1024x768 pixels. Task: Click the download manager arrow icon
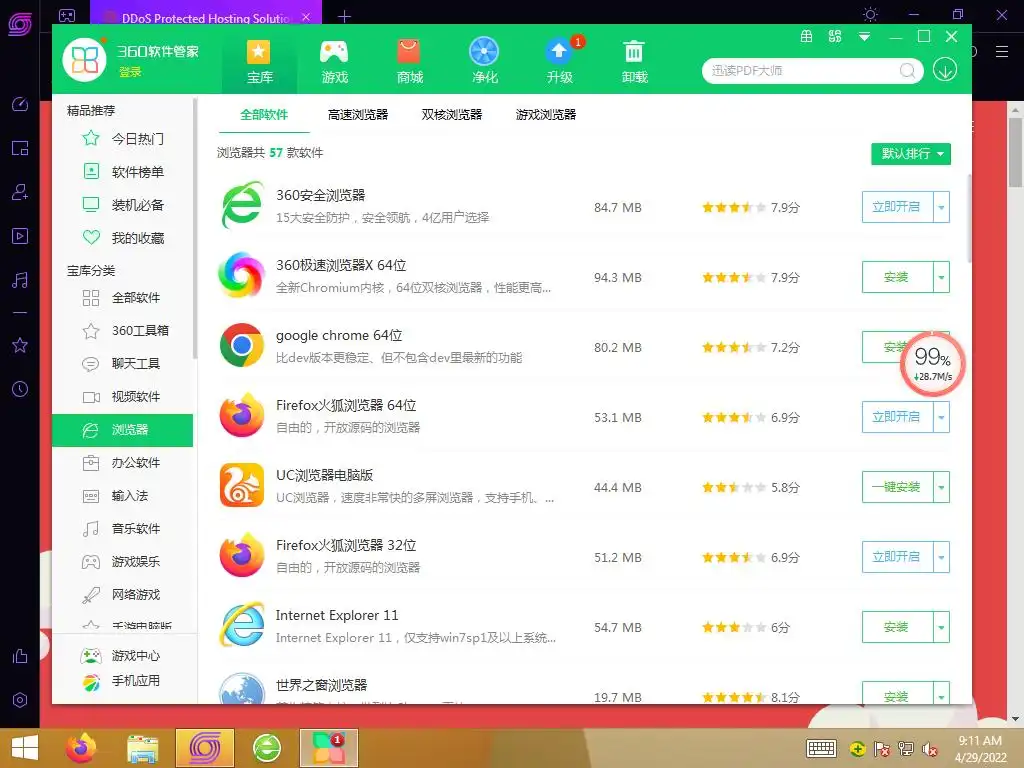tap(944, 69)
